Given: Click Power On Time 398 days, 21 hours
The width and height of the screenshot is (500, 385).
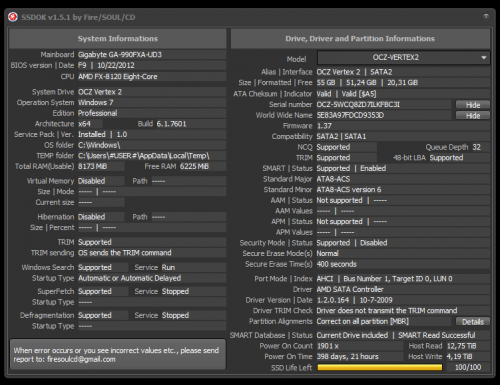Looking at the screenshot, I should pos(348,357).
